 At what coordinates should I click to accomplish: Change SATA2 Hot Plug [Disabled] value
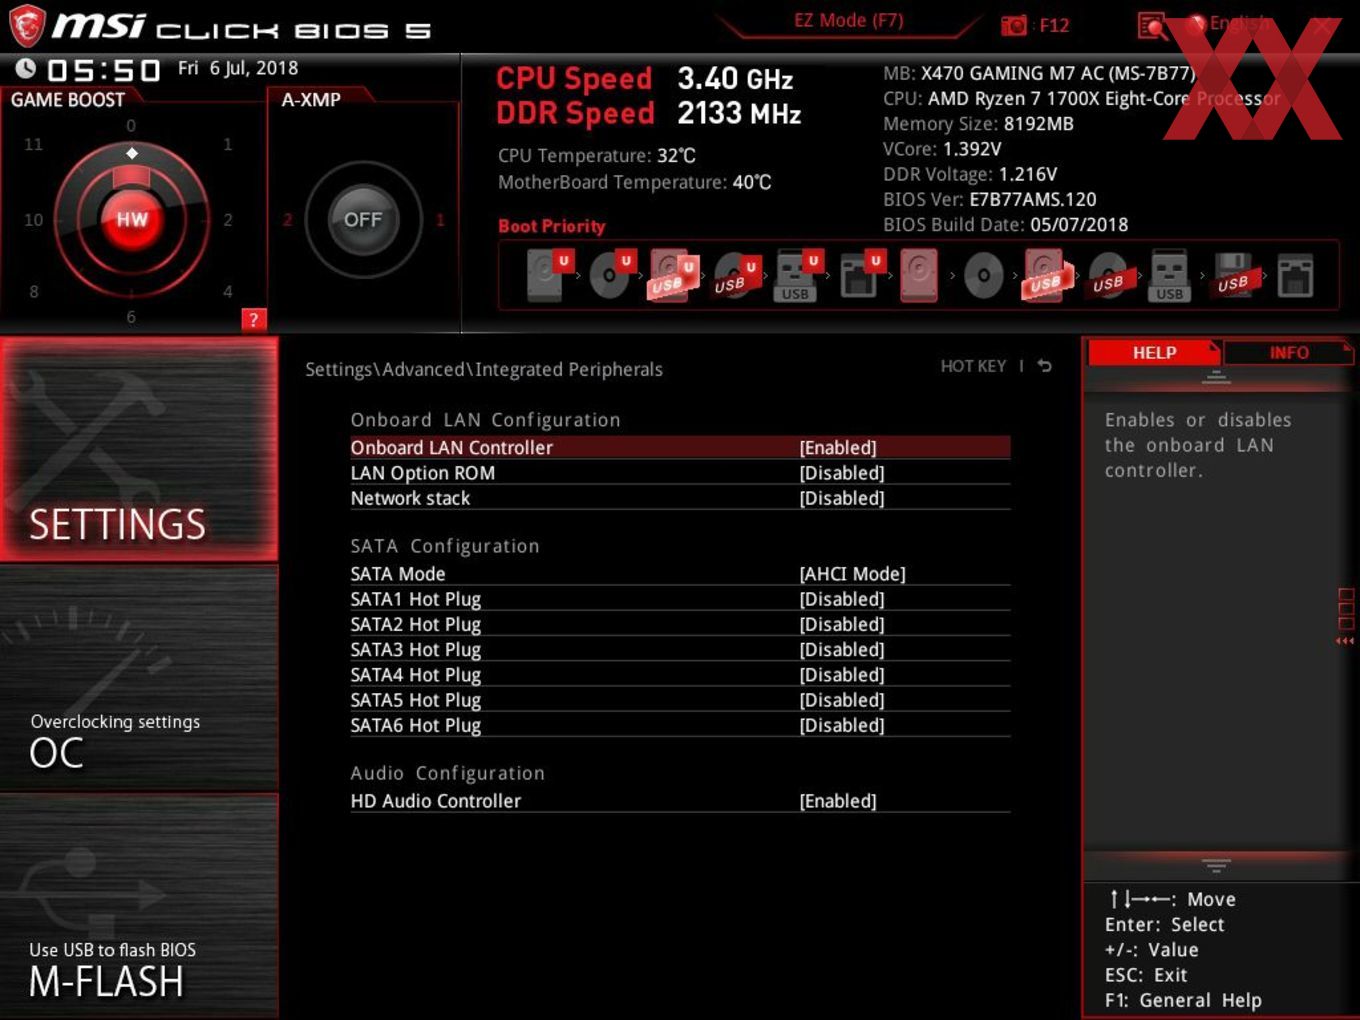click(842, 624)
